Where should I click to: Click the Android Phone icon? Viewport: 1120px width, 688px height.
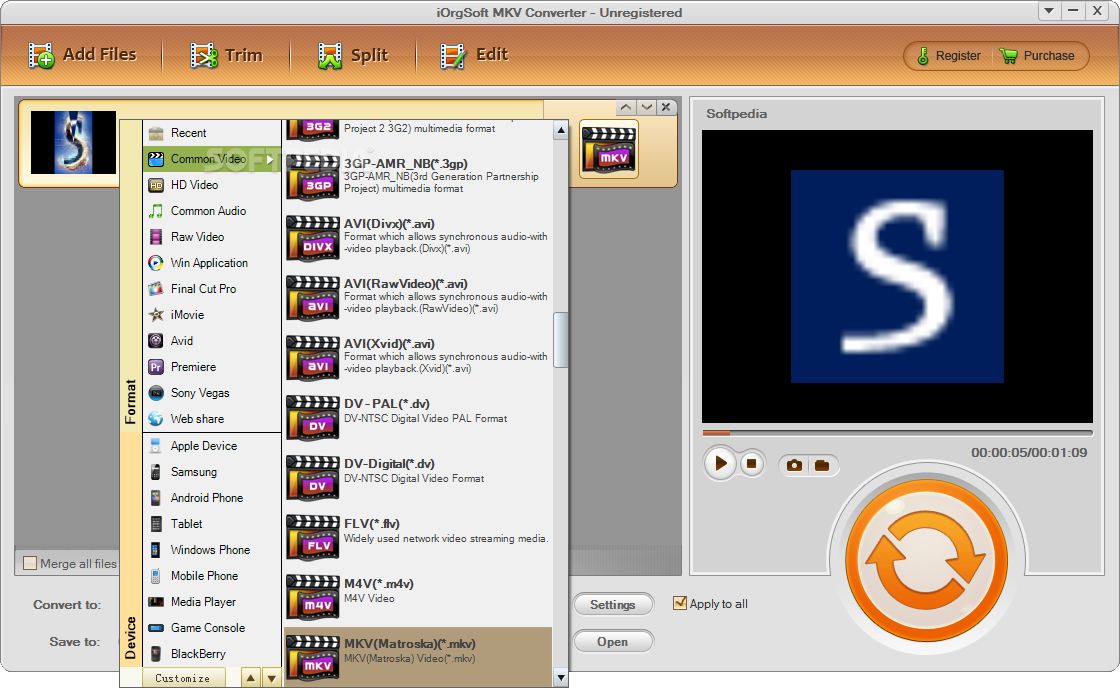(155, 498)
